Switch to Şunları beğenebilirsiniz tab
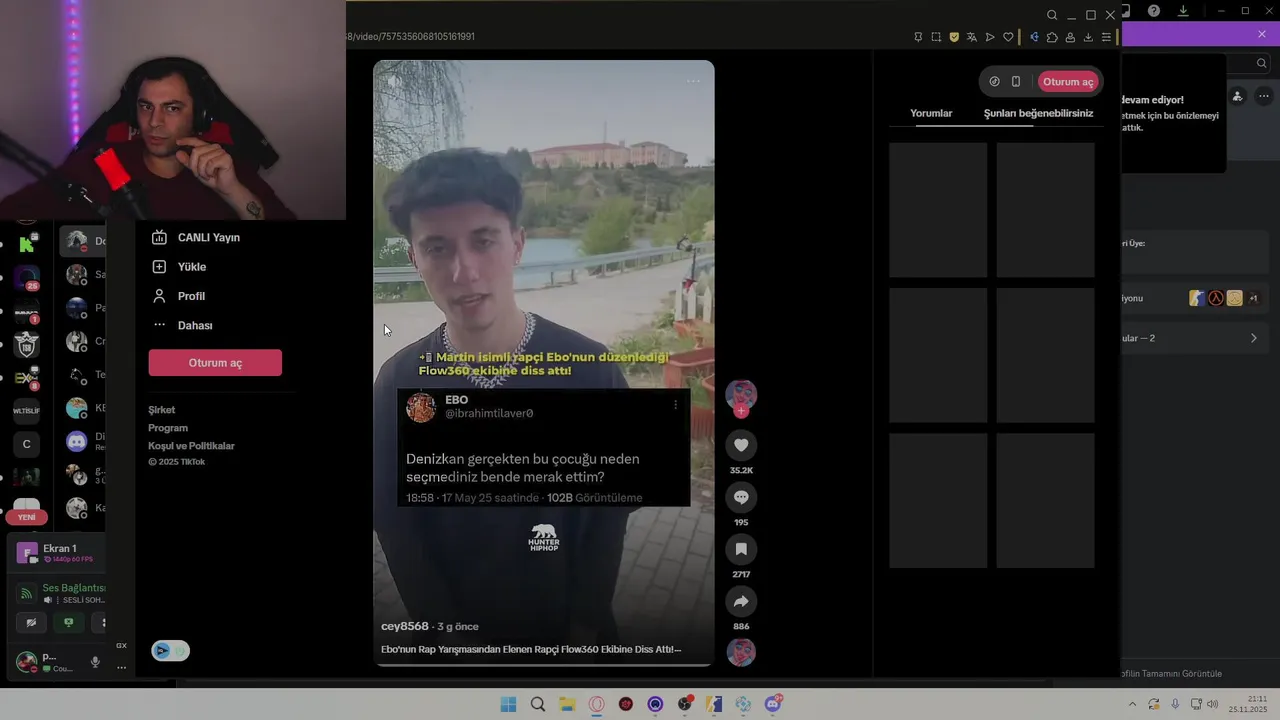The height and width of the screenshot is (720, 1280). (x=1038, y=113)
